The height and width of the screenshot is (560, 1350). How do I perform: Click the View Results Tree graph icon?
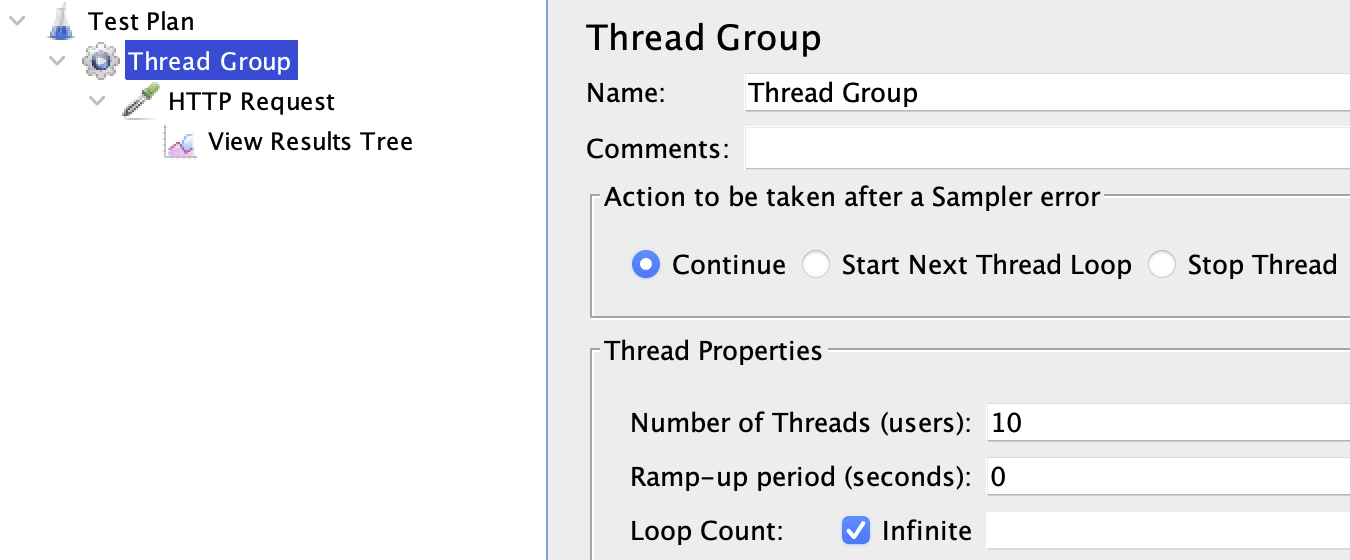(180, 143)
